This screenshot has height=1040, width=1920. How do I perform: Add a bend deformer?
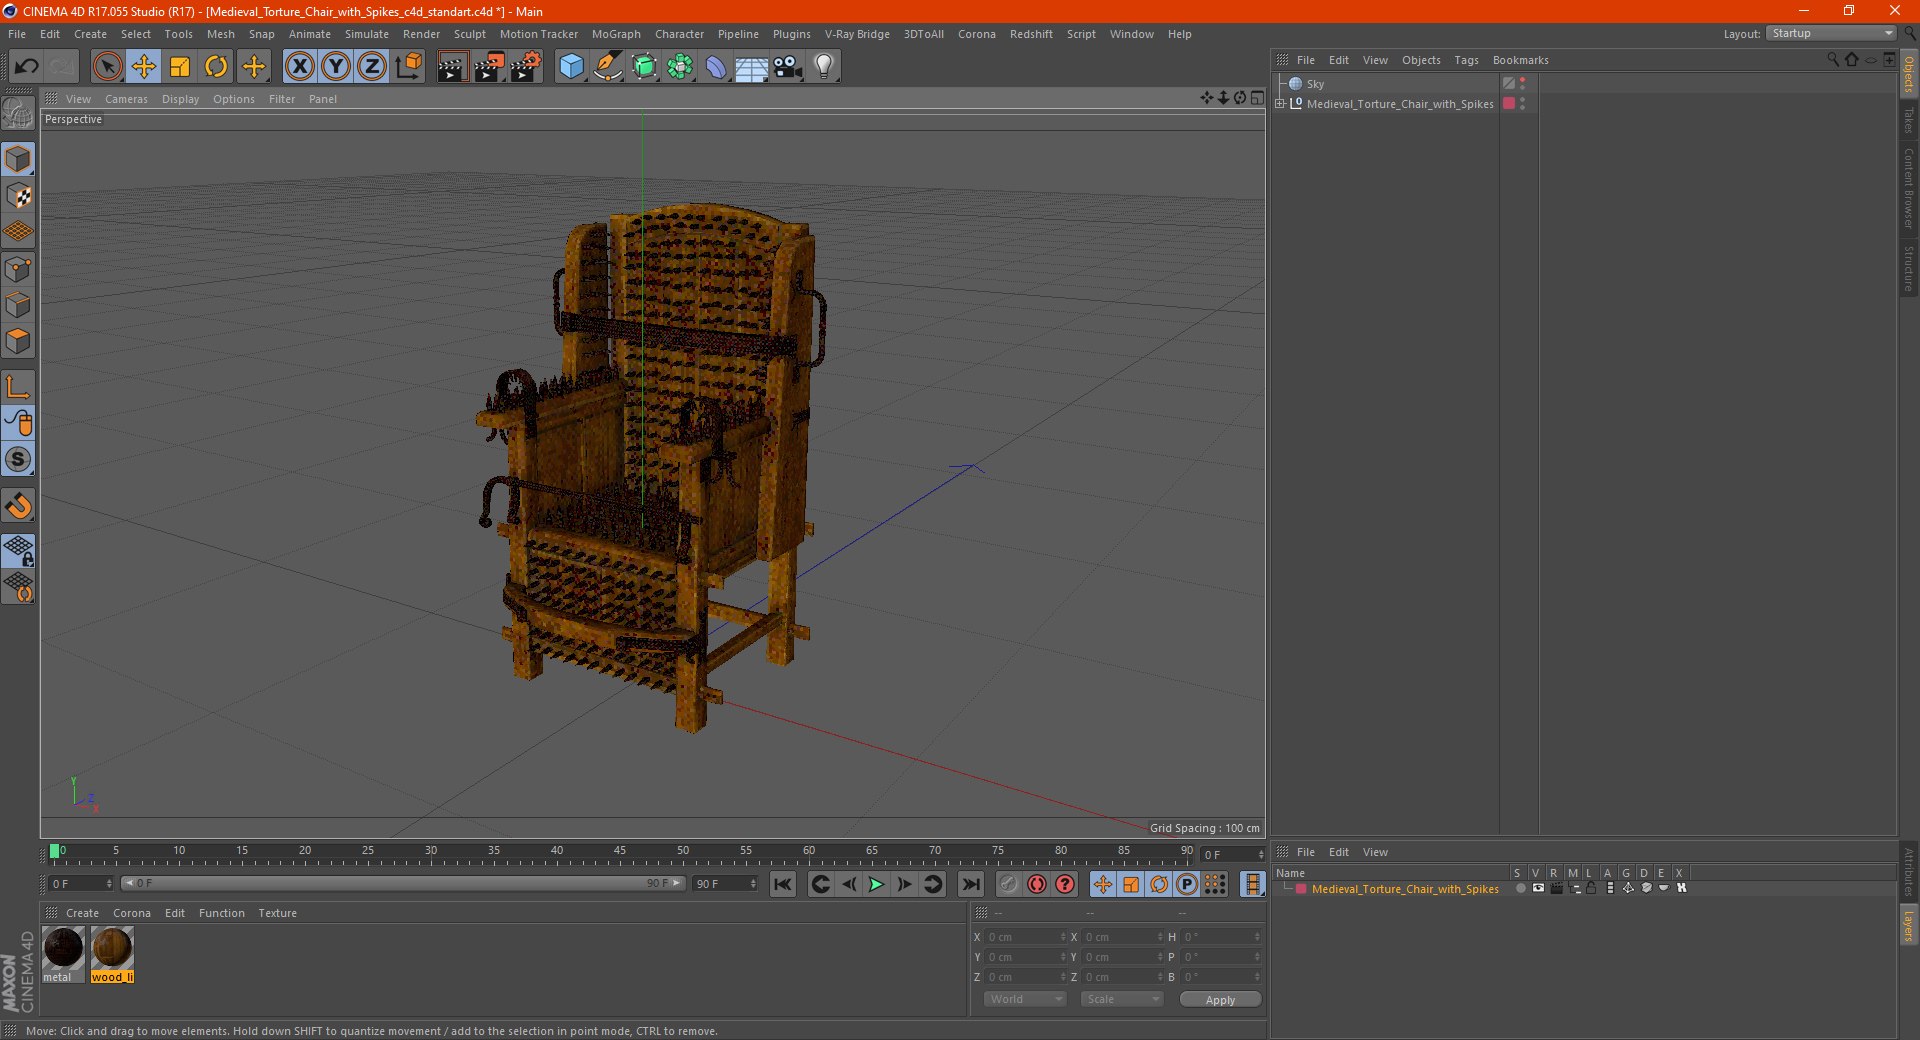click(x=716, y=67)
